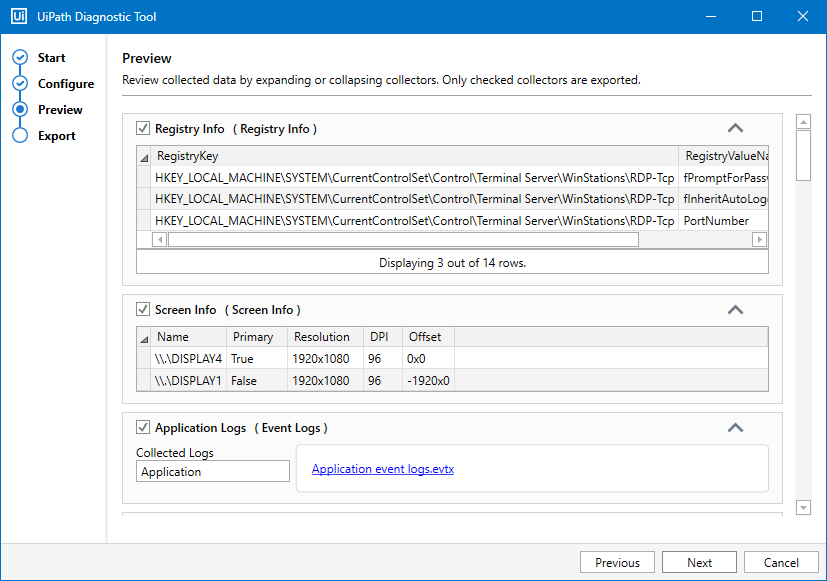
Task: Click the Next button
Action: point(699,562)
